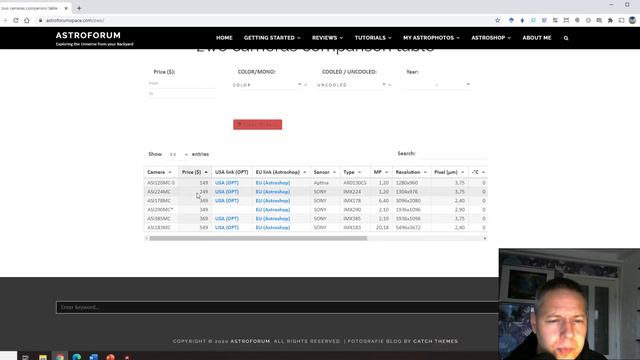Open File Explorer from the taskbar
The height and width of the screenshot is (360, 640).
[x=43, y=357]
